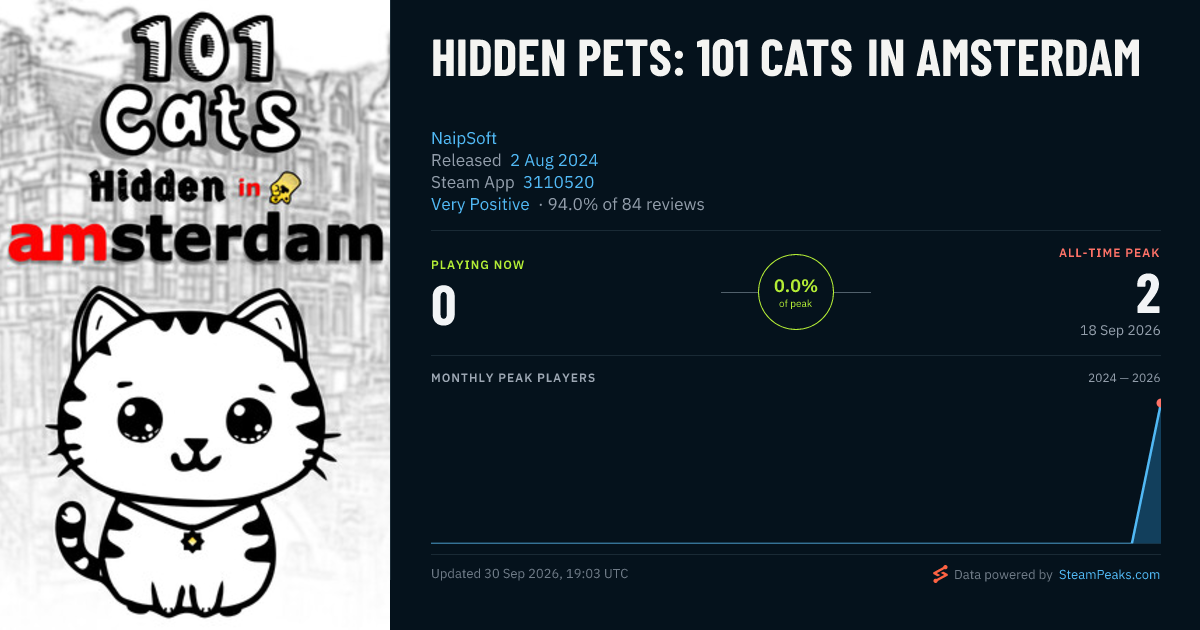This screenshot has width=1200, height=630.
Task: Click the release date 2 Aug 2024
Action: pos(554,160)
